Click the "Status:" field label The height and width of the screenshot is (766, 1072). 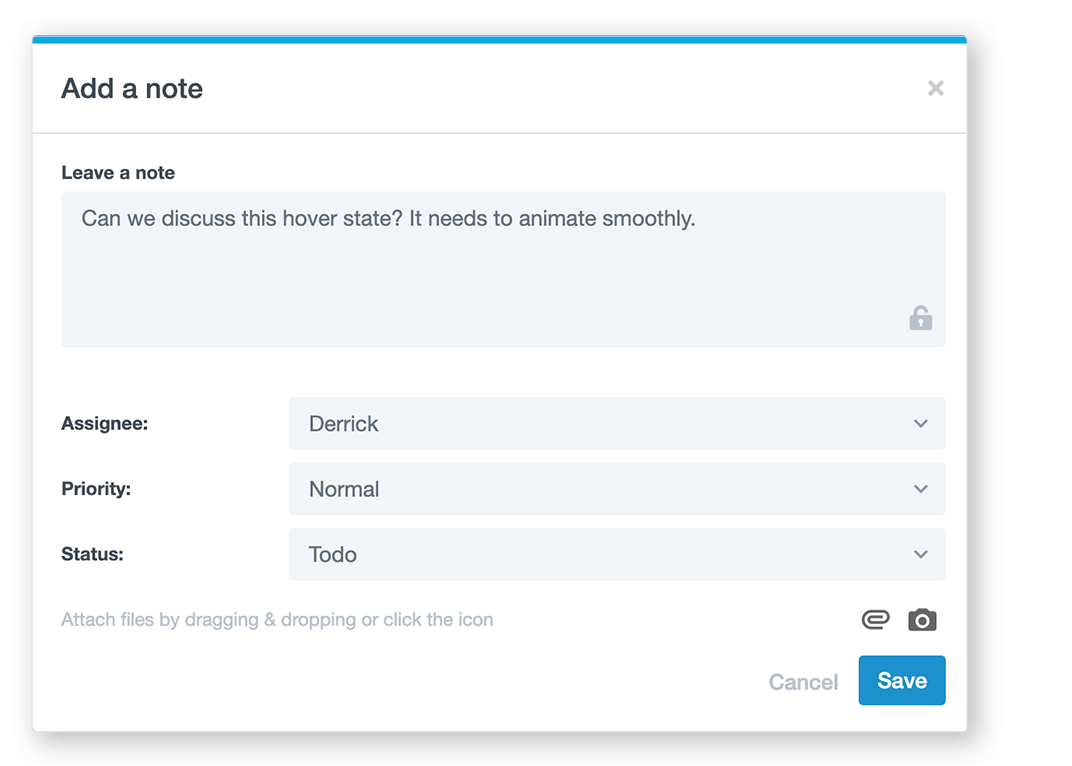(92, 554)
